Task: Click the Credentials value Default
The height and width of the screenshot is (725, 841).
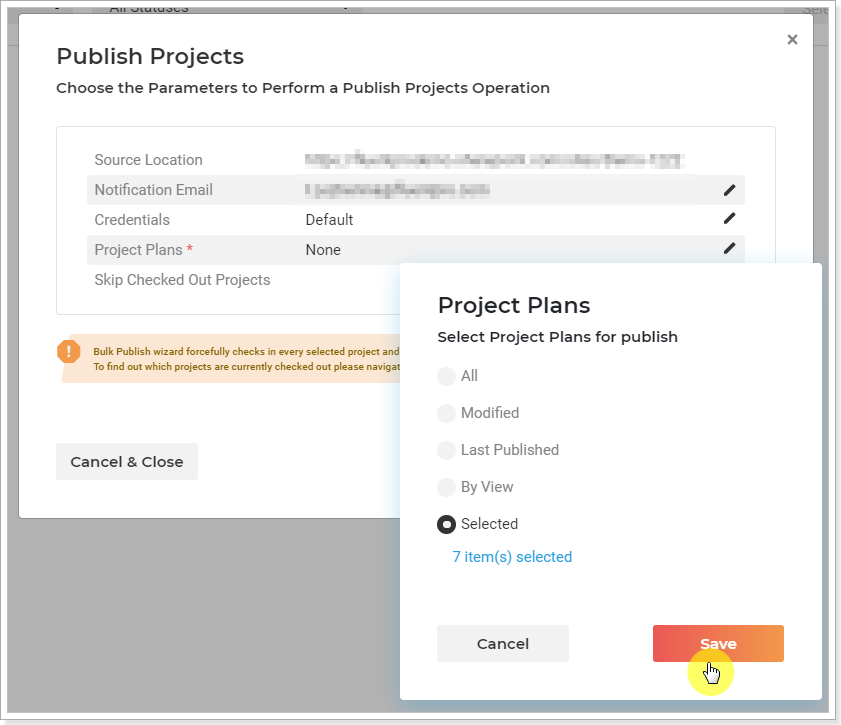Action: point(329,220)
